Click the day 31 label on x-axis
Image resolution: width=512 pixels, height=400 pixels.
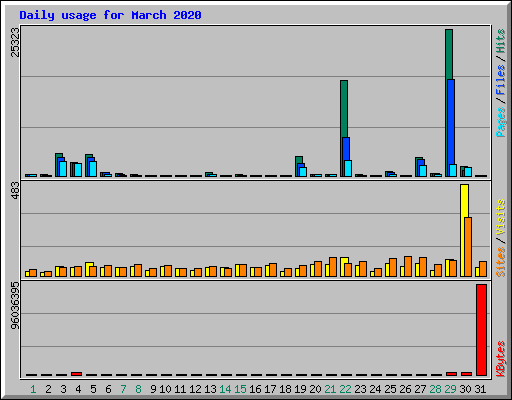pyautogui.click(x=480, y=389)
